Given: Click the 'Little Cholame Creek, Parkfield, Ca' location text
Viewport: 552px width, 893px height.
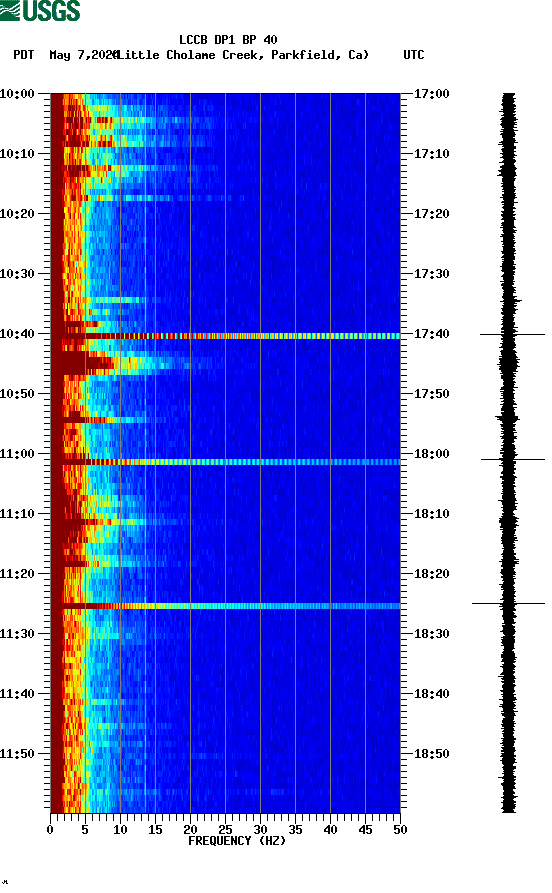Looking at the screenshot, I should point(243,55).
